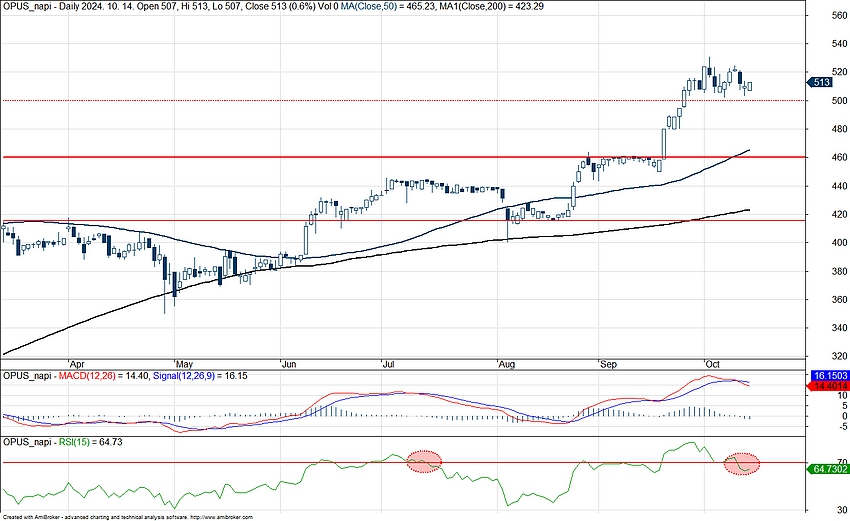Viewport: 850px width, 521px height.
Task: Select the Oct month label on time axis
Action: (712, 364)
